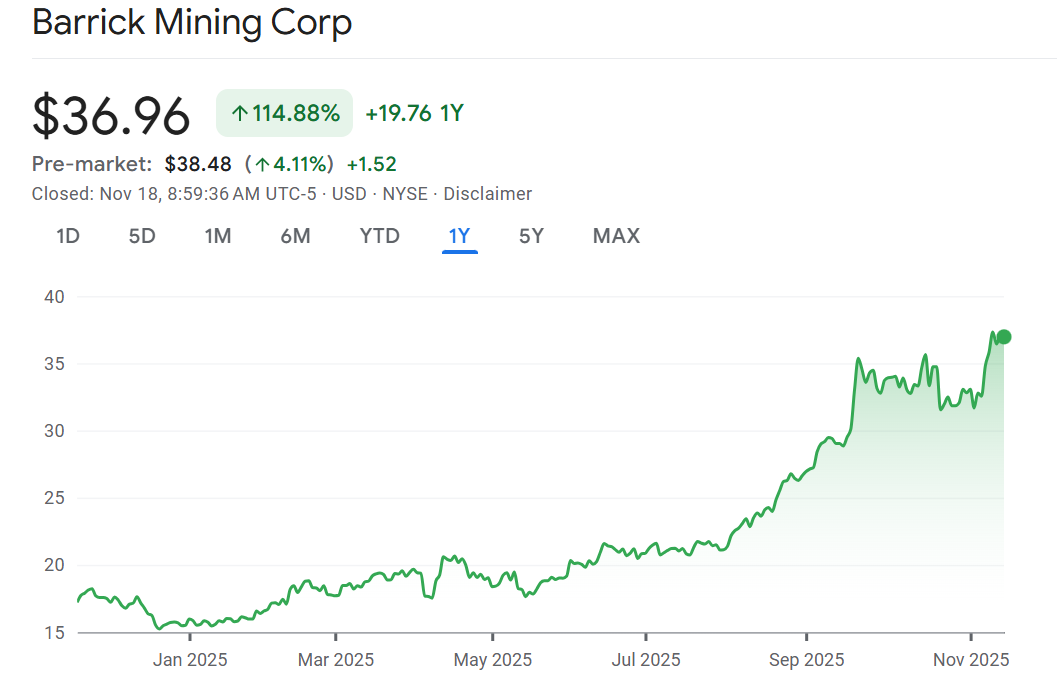Click the green endpoint dot on the chart
The width and height of the screenshot is (1057, 684).
(1004, 337)
